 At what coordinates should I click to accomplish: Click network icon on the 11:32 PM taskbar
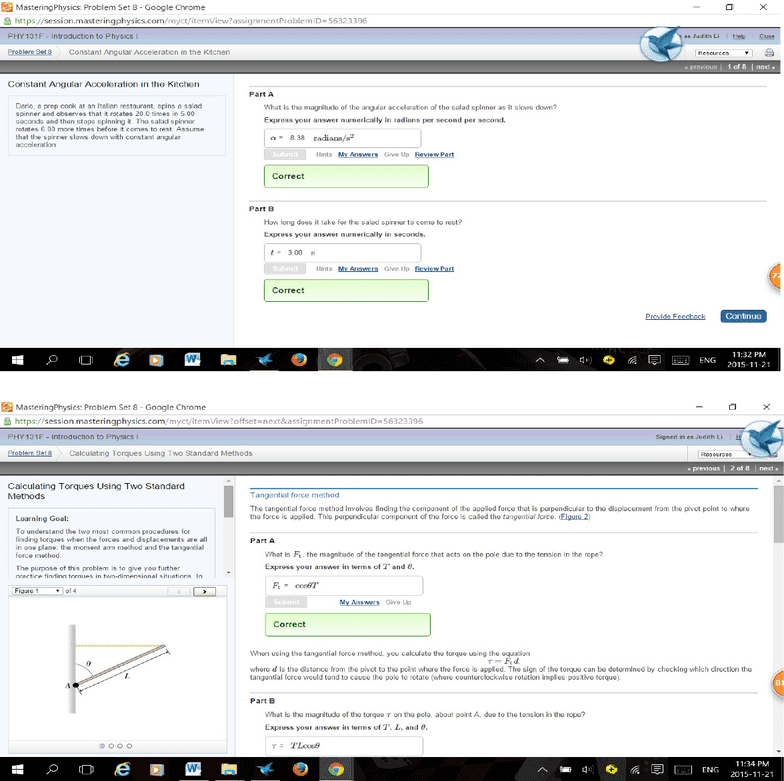point(632,360)
